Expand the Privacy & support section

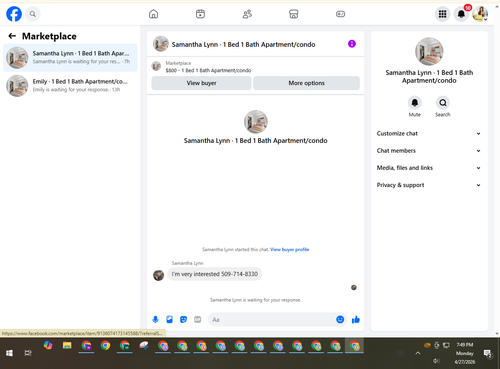click(x=429, y=185)
